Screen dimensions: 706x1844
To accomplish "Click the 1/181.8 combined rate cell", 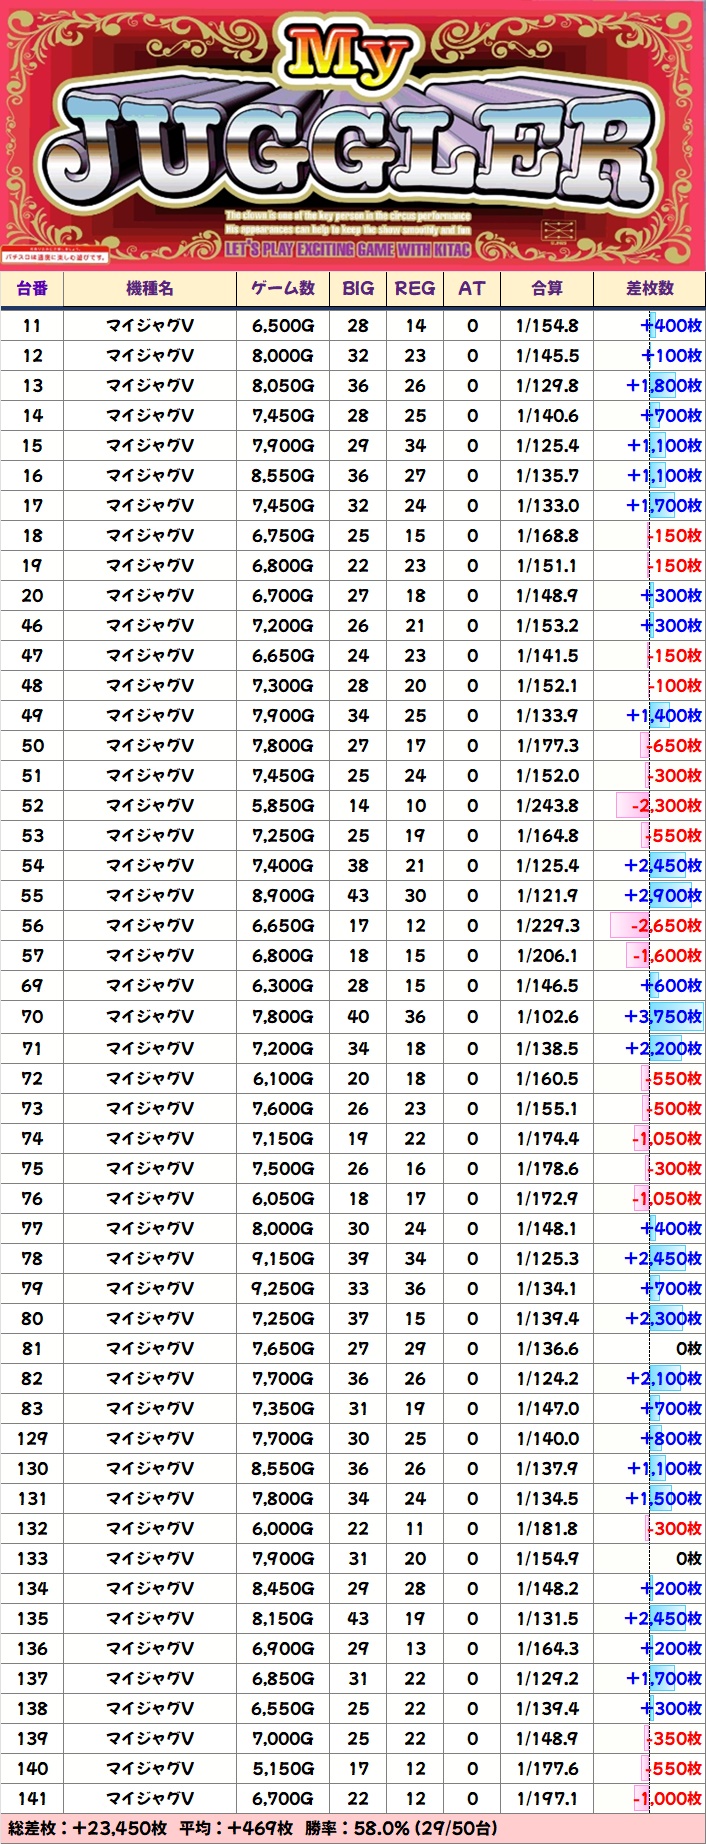I will pos(547,1529).
